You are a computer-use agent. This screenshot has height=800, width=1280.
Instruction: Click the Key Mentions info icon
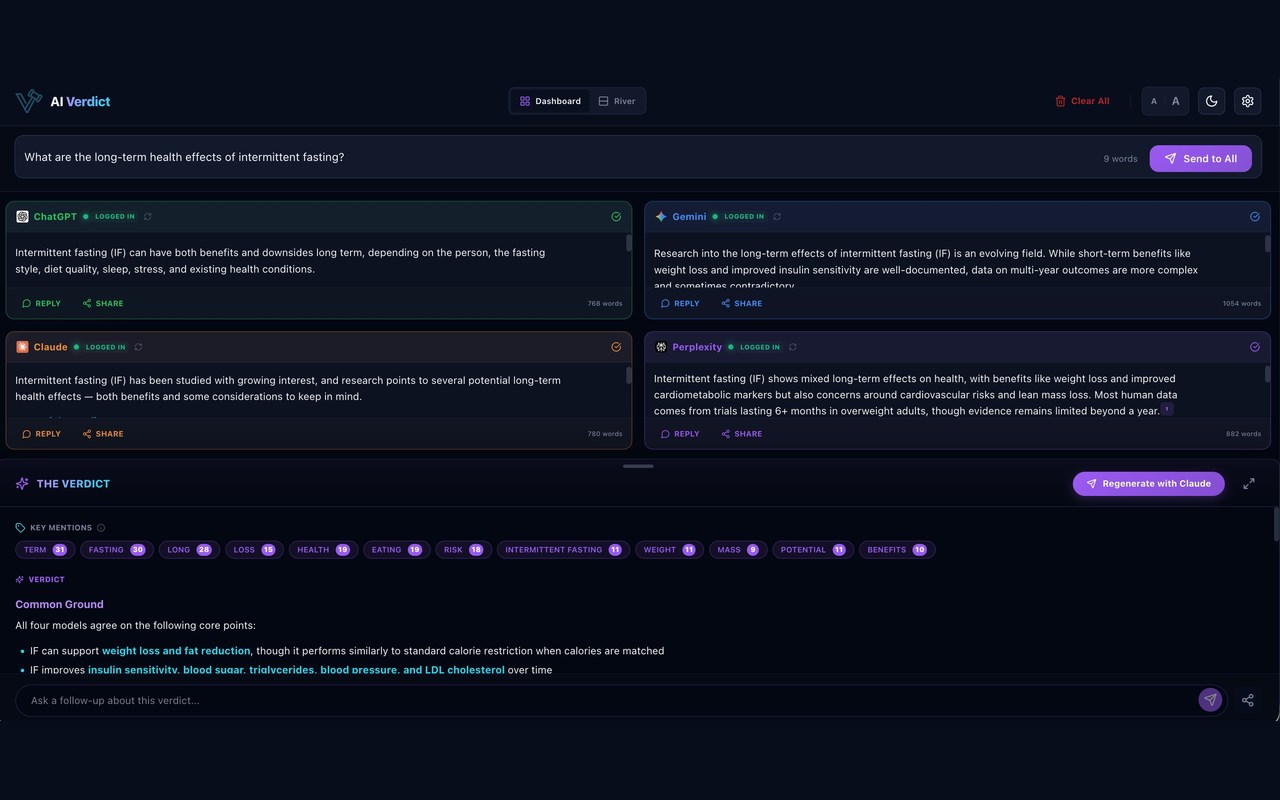(101, 528)
